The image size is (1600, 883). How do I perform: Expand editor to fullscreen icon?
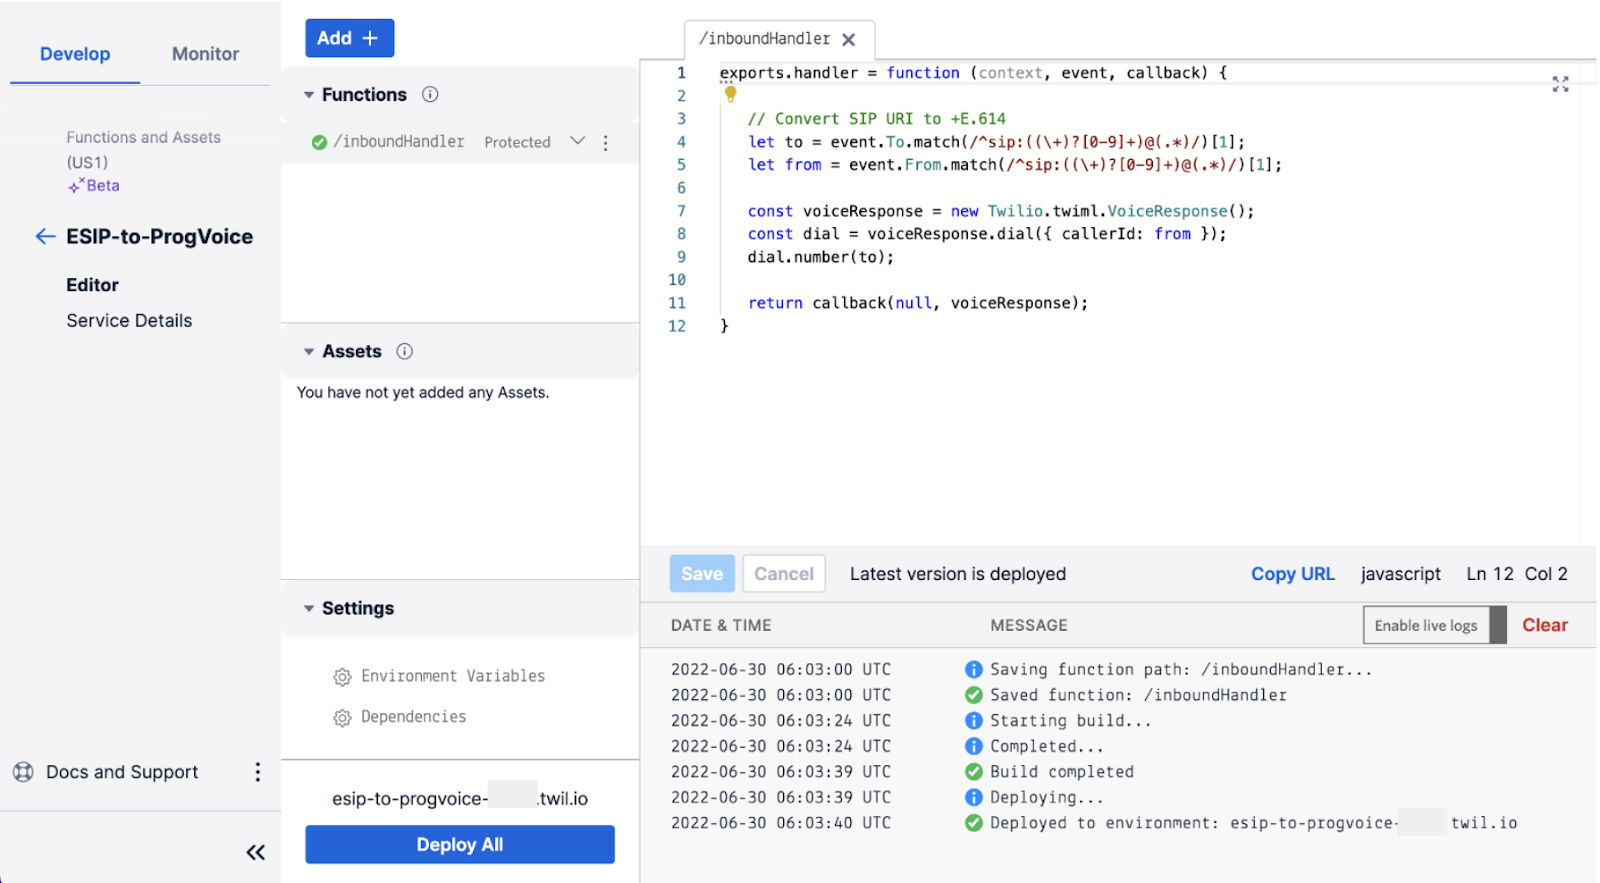click(1560, 84)
